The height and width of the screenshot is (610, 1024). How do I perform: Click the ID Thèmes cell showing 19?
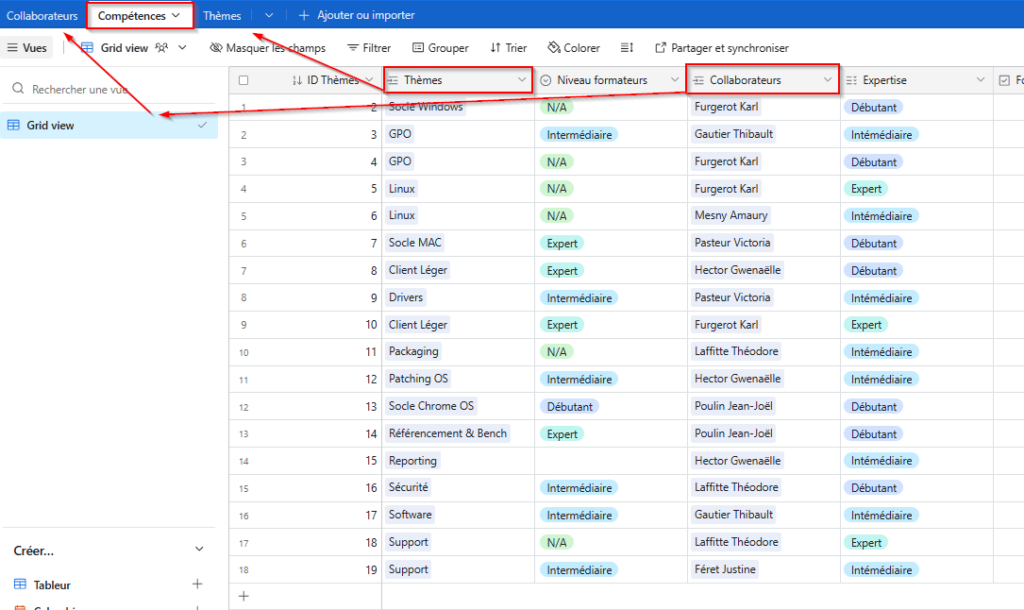click(305, 570)
